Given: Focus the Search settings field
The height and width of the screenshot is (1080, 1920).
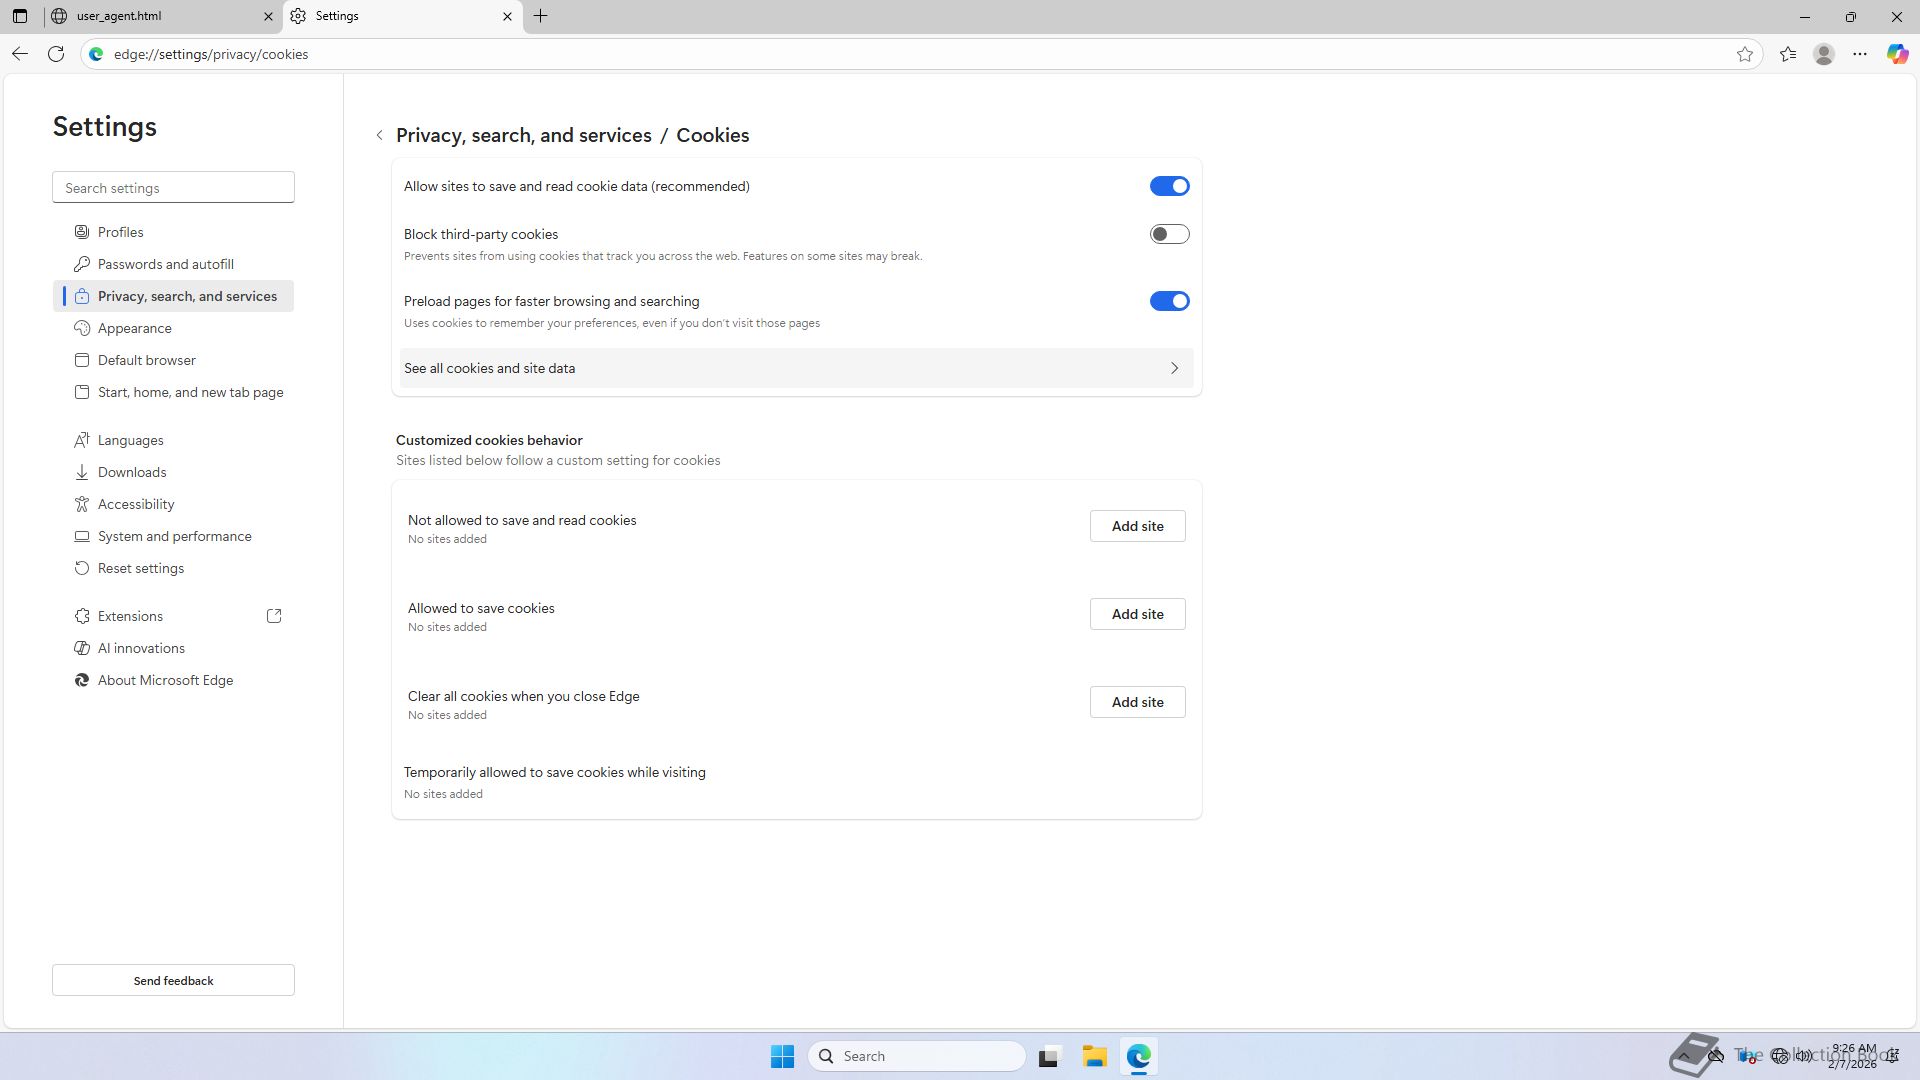Looking at the screenshot, I should point(173,188).
